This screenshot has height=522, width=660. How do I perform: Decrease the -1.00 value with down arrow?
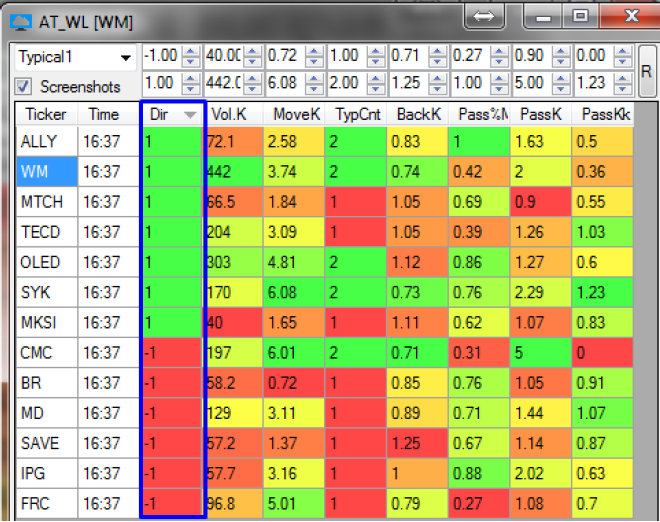click(191, 61)
